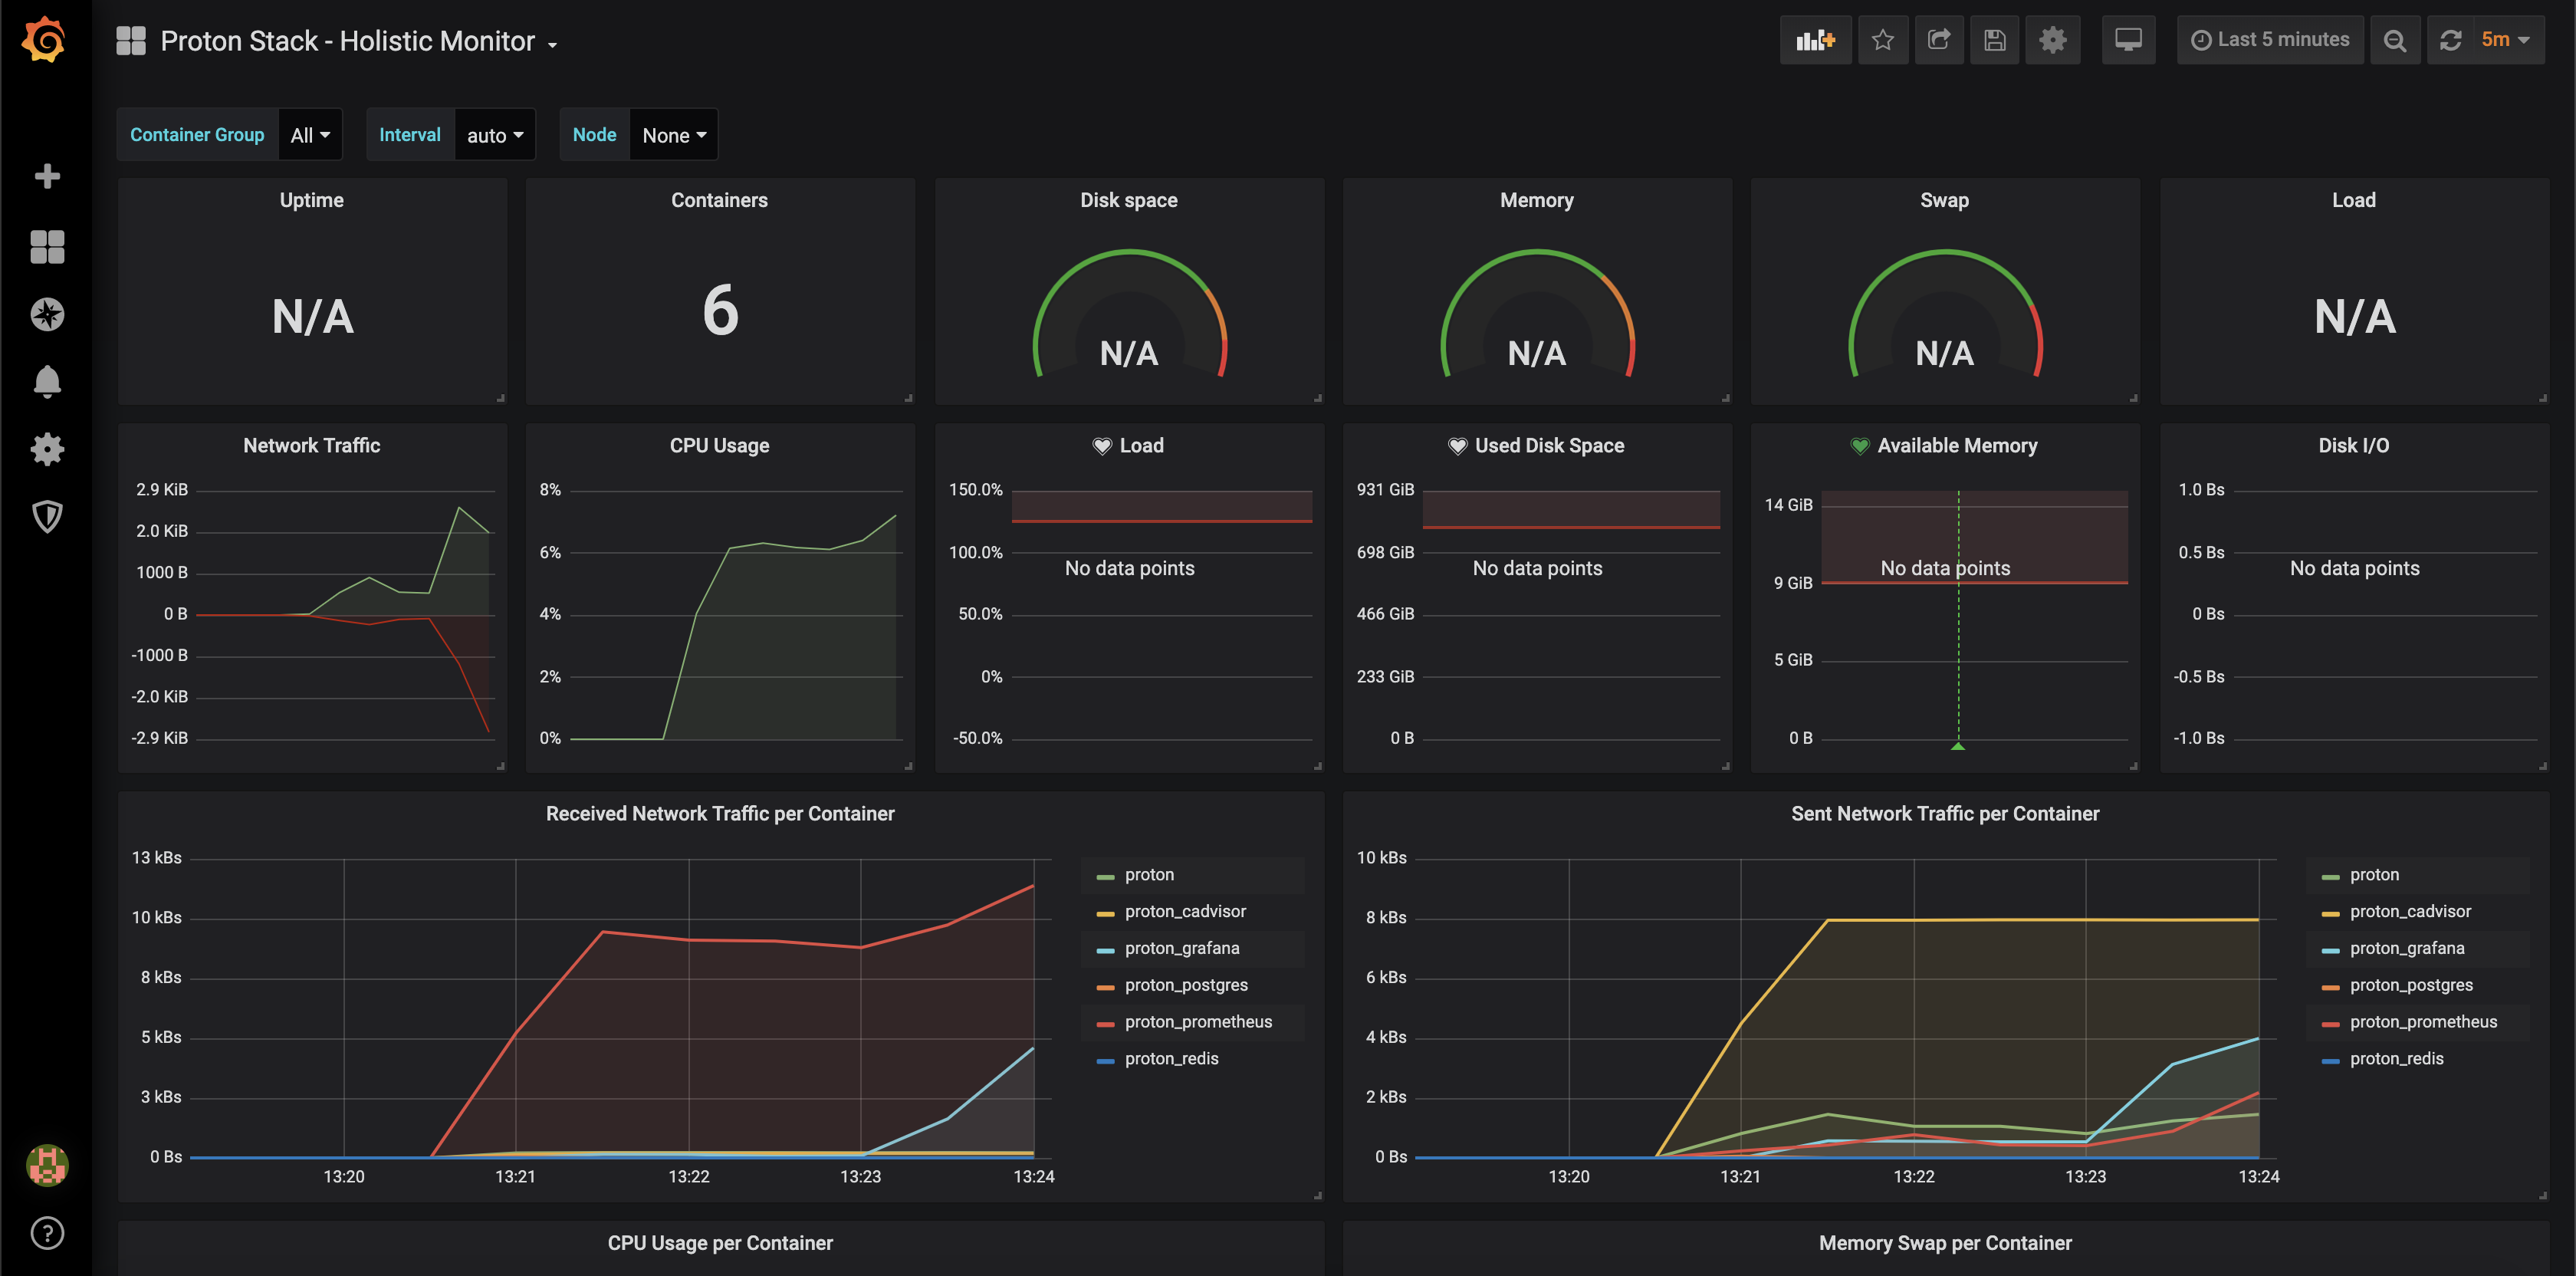The height and width of the screenshot is (1276, 2576).
Task: Click the Interval variable label
Action: (410, 135)
